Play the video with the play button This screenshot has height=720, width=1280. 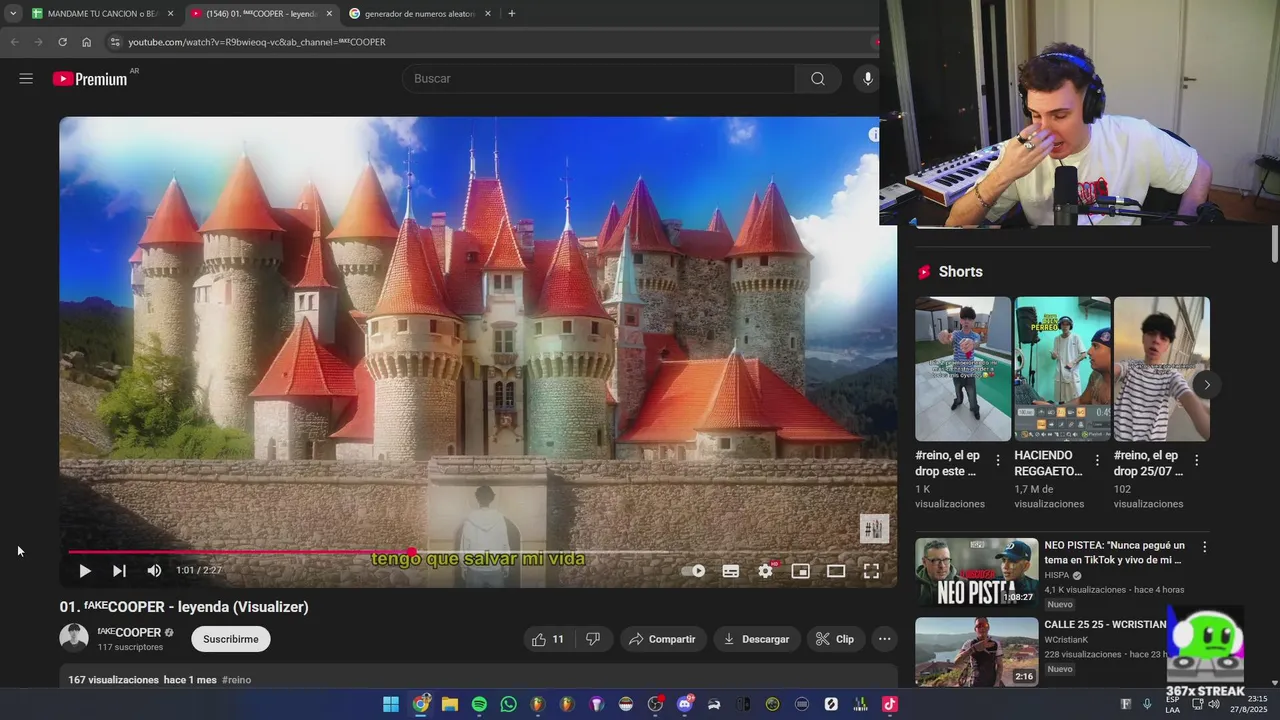(x=84, y=571)
